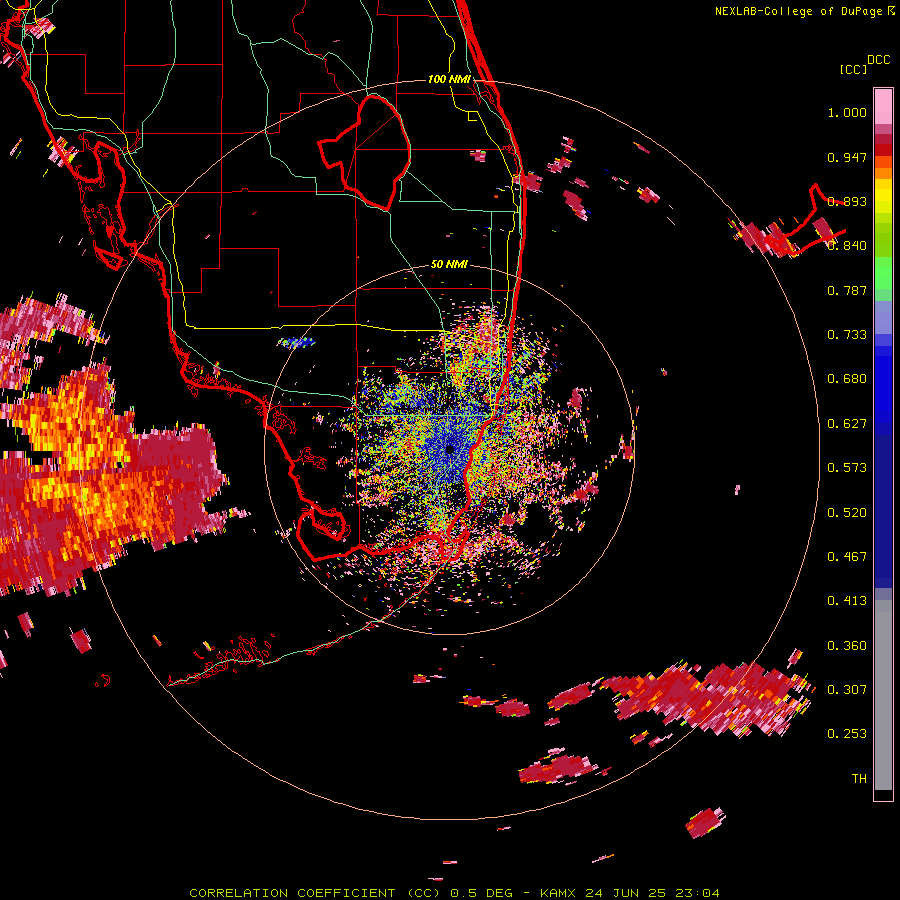Select the 0.360 scale value
This screenshot has width=900, height=900.
847,646
